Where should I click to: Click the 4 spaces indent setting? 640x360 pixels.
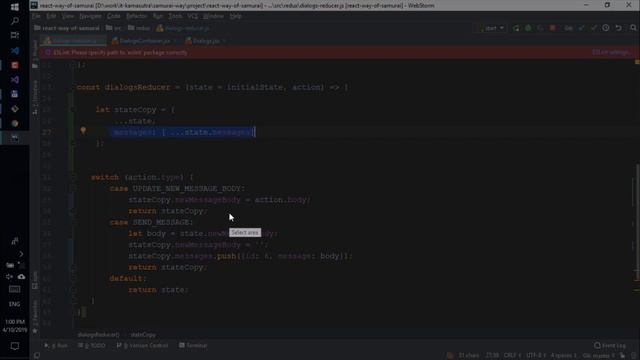[563, 356]
